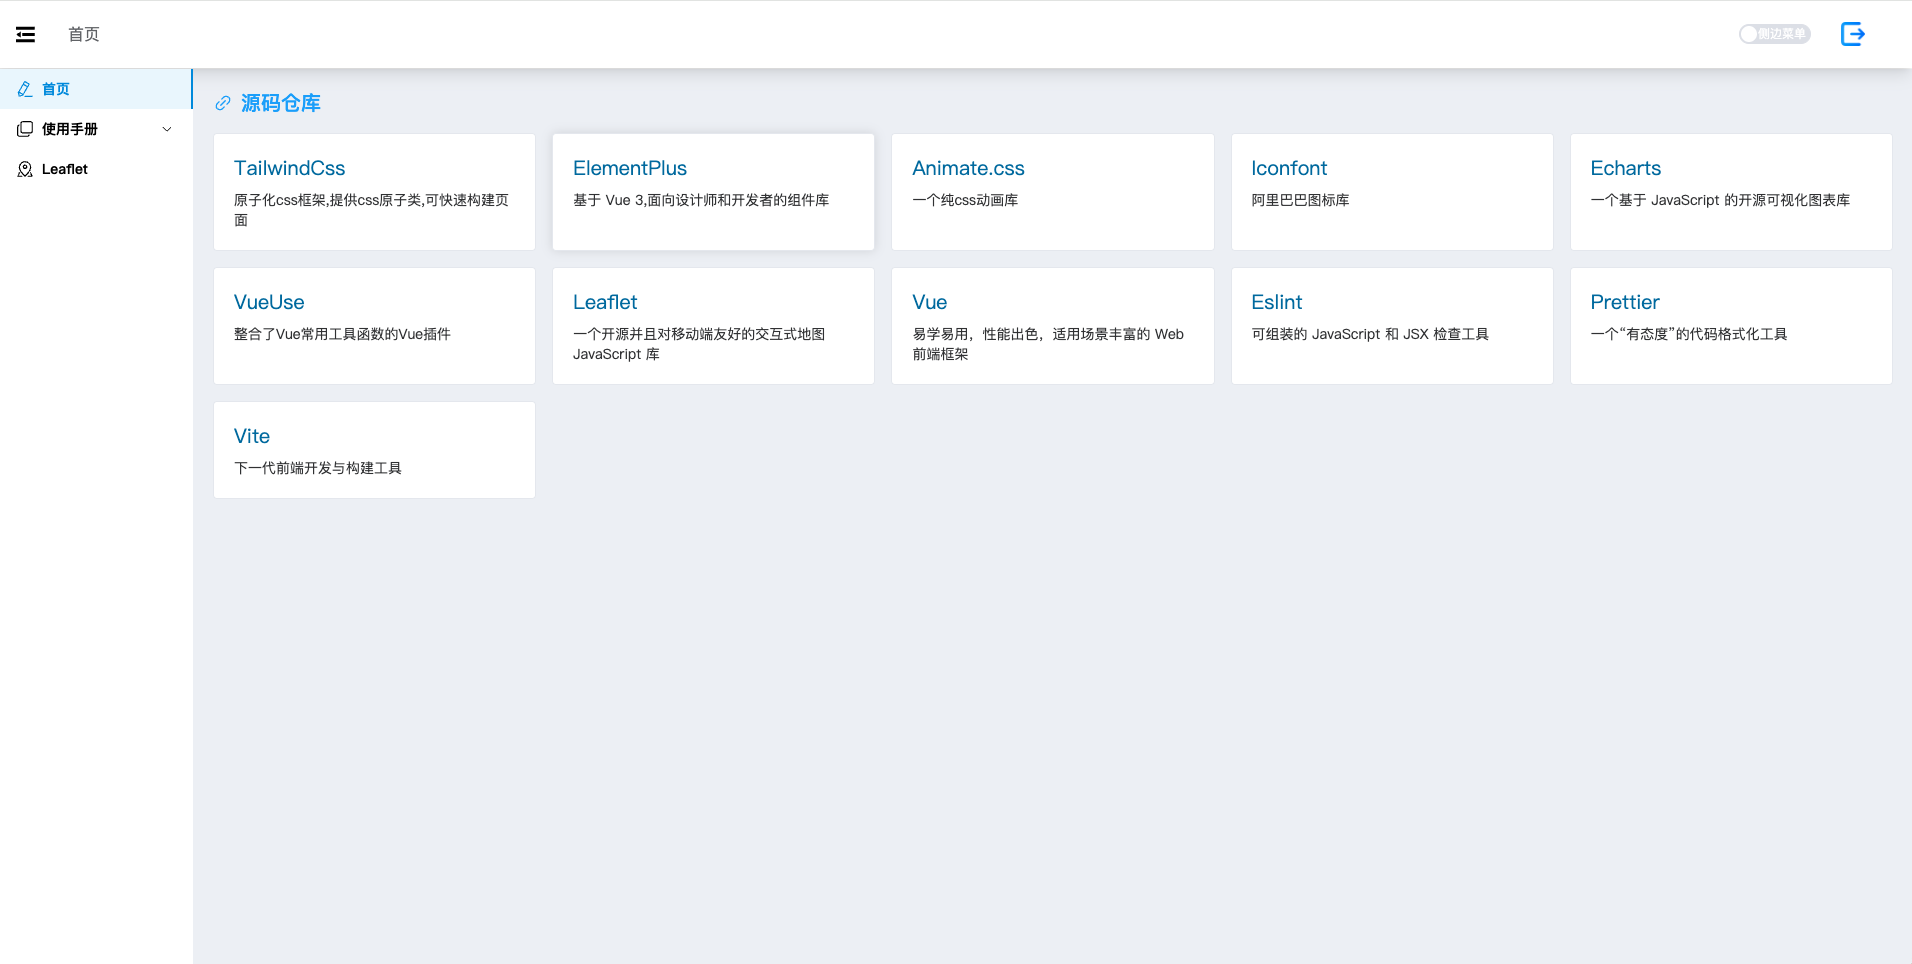
Task: Click the logout icon at top right
Action: tap(1853, 34)
